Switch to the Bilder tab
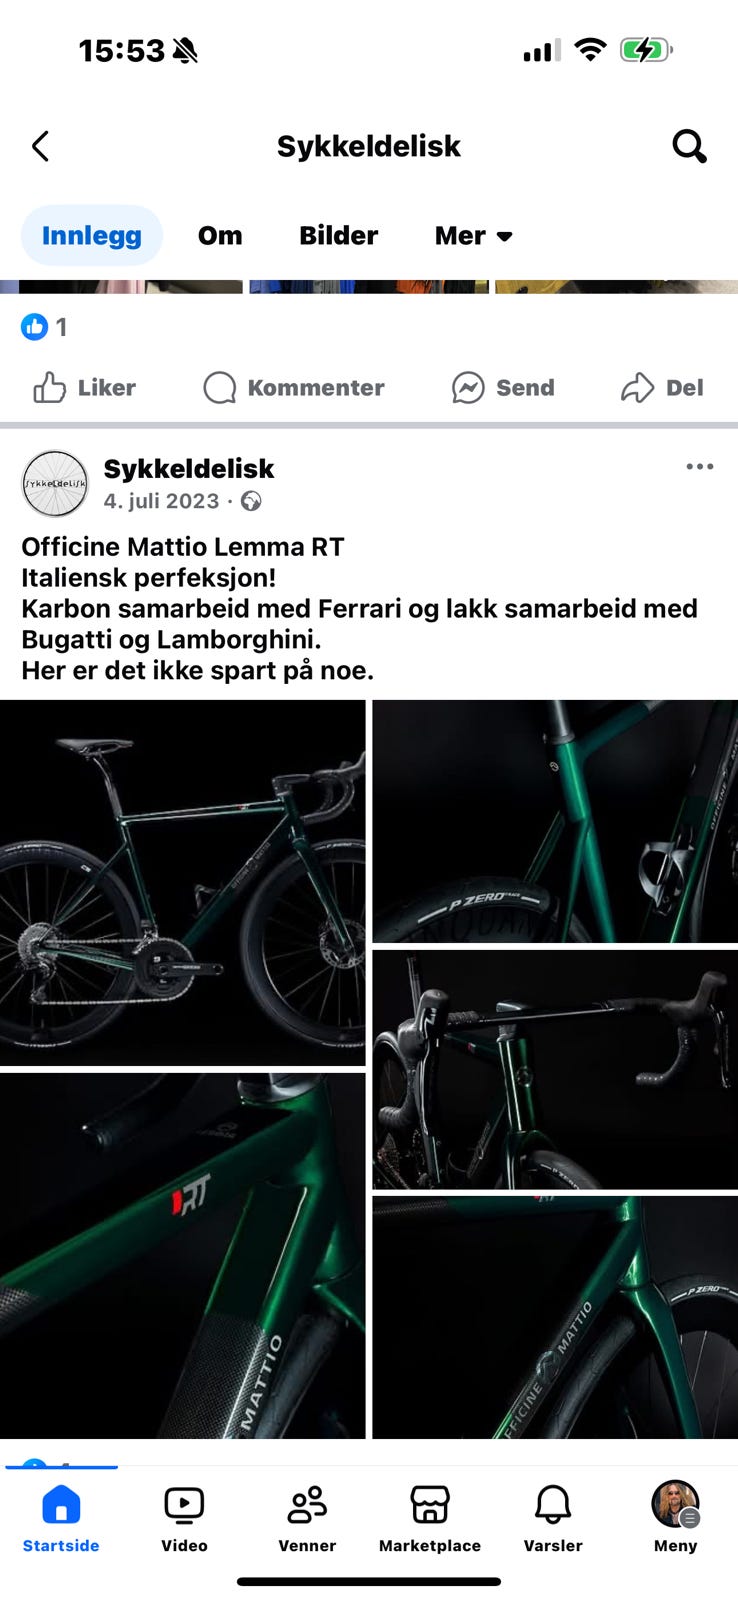 pyautogui.click(x=338, y=236)
